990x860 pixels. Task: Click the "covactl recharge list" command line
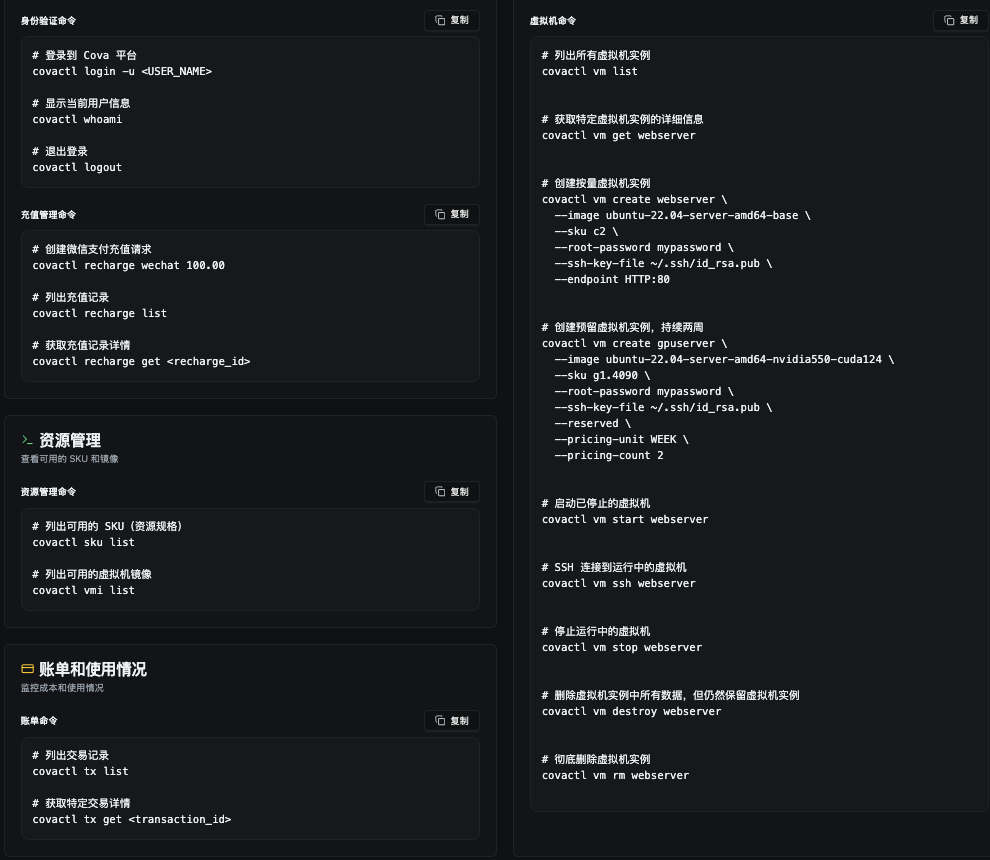[99, 313]
